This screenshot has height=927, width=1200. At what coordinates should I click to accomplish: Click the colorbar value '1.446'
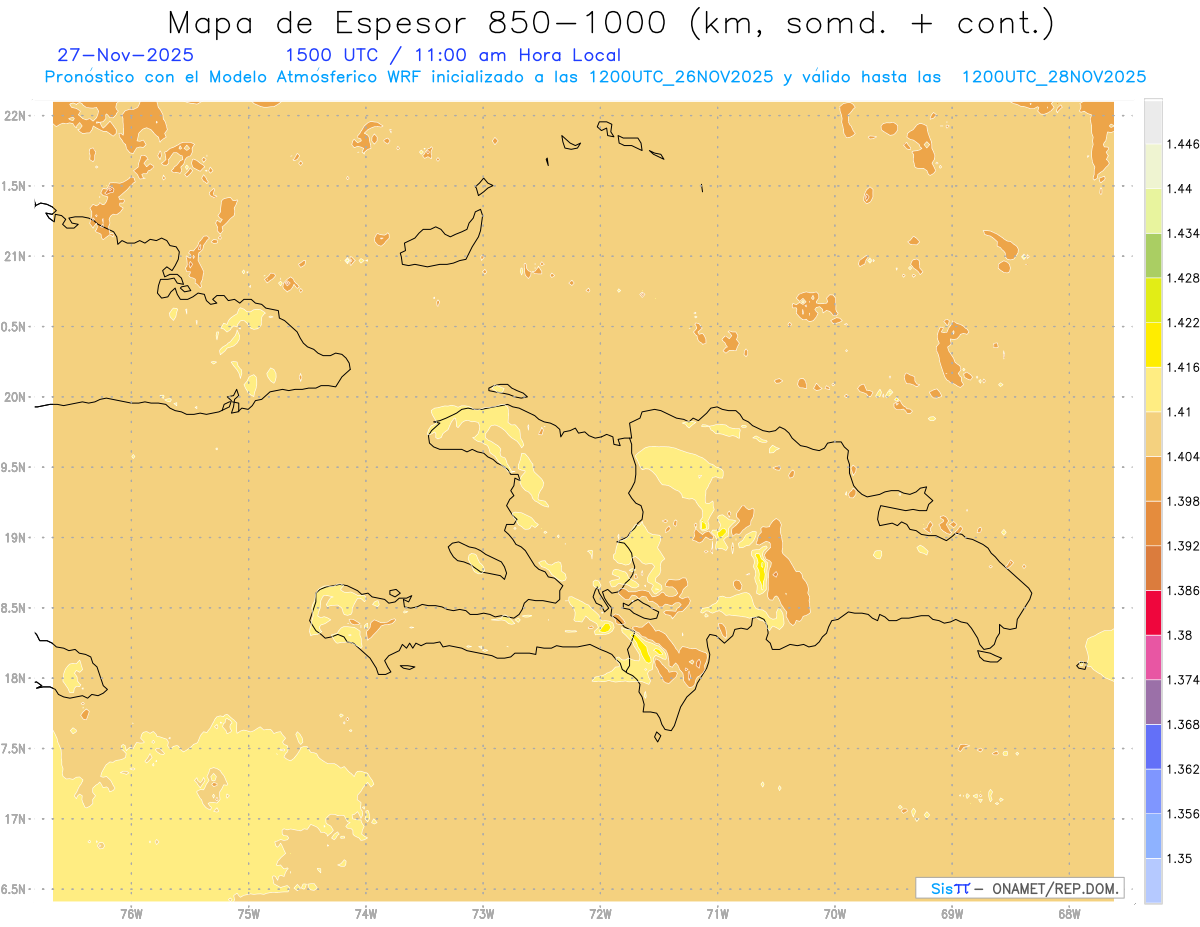[x=1183, y=144]
